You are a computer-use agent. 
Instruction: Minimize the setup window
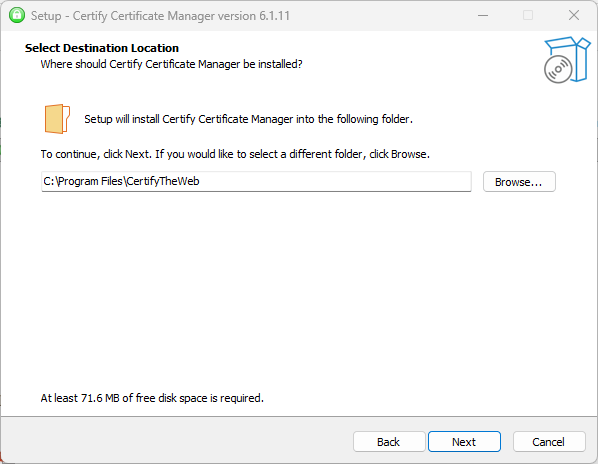483,16
